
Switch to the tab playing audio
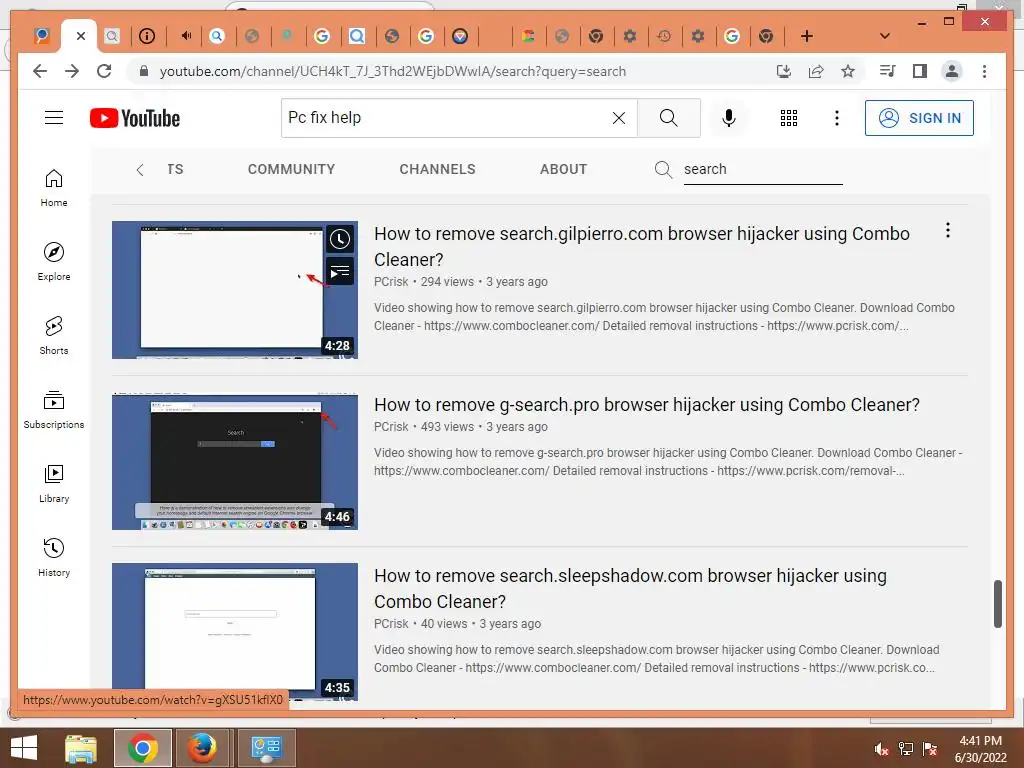[x=185, y=36]
